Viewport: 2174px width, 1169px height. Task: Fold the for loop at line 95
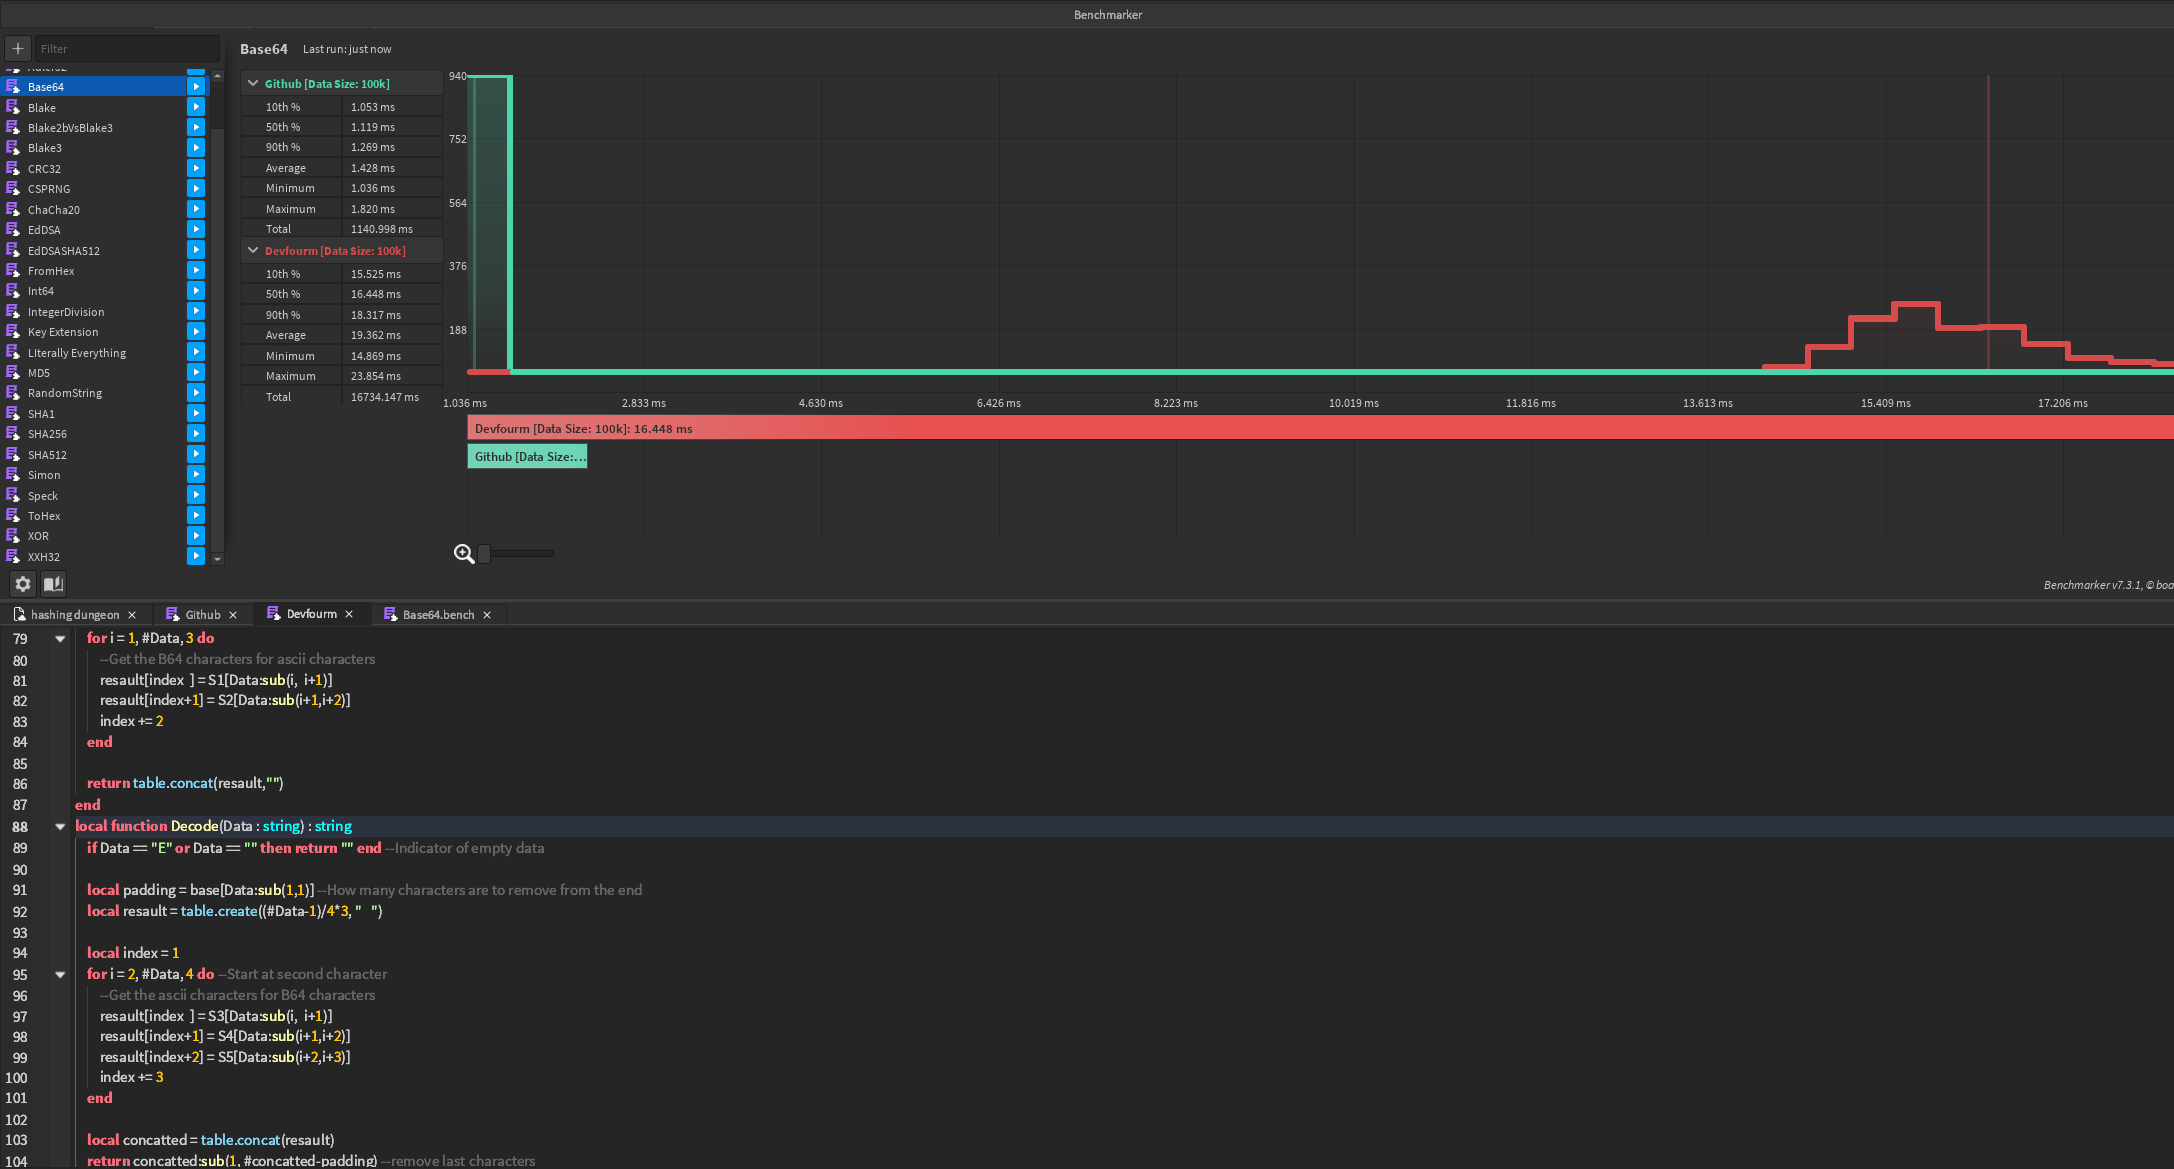coord(60,975)
